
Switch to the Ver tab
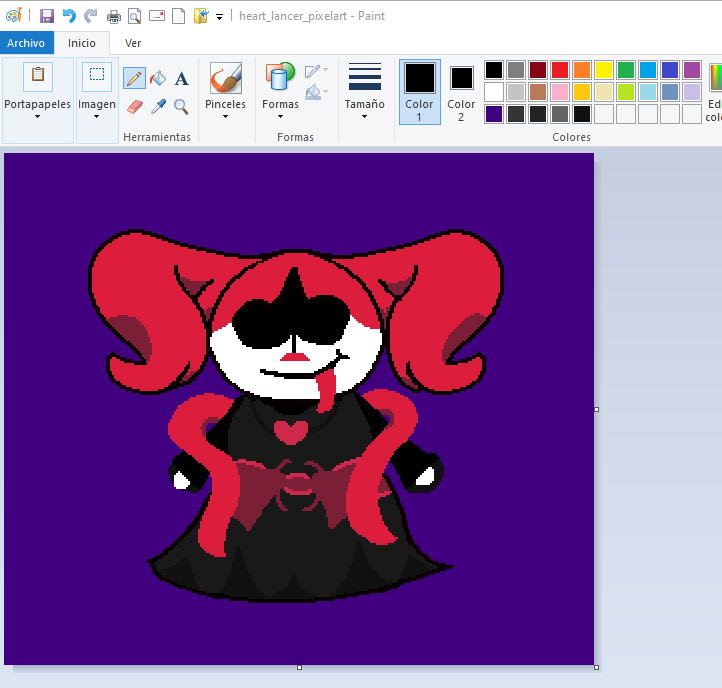point(133,43)
